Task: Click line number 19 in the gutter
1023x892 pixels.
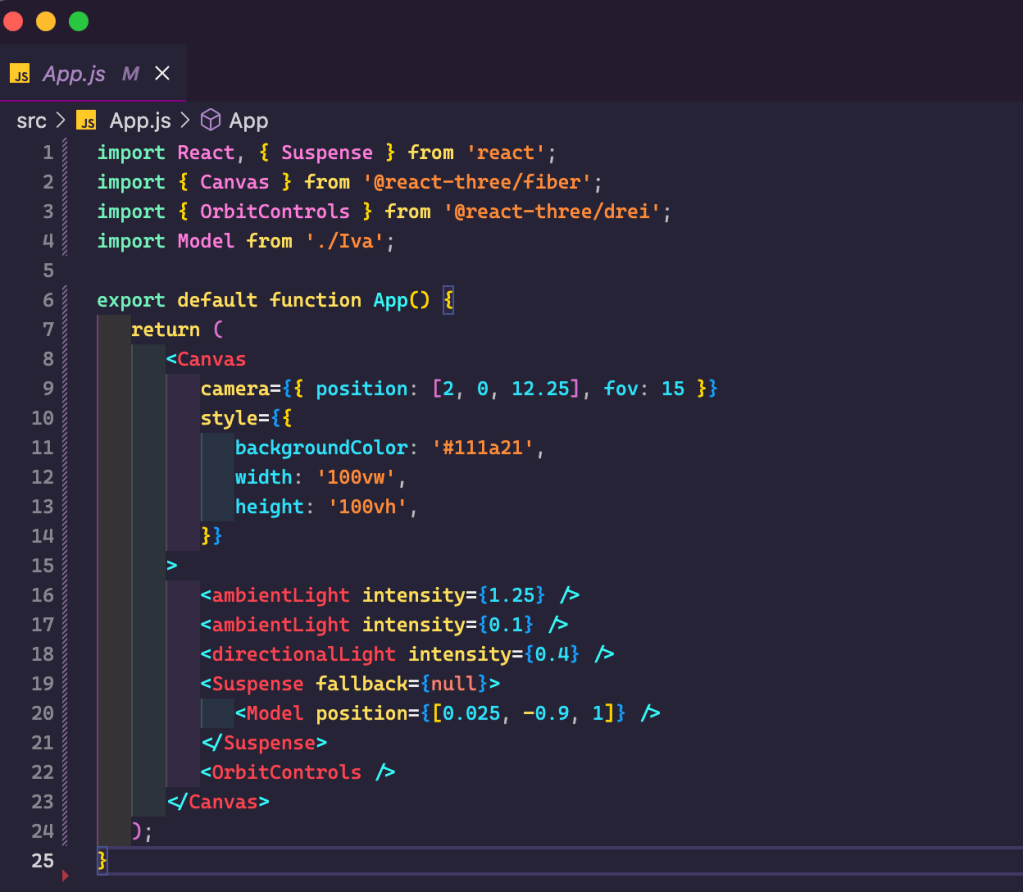Action: [43, 684]
